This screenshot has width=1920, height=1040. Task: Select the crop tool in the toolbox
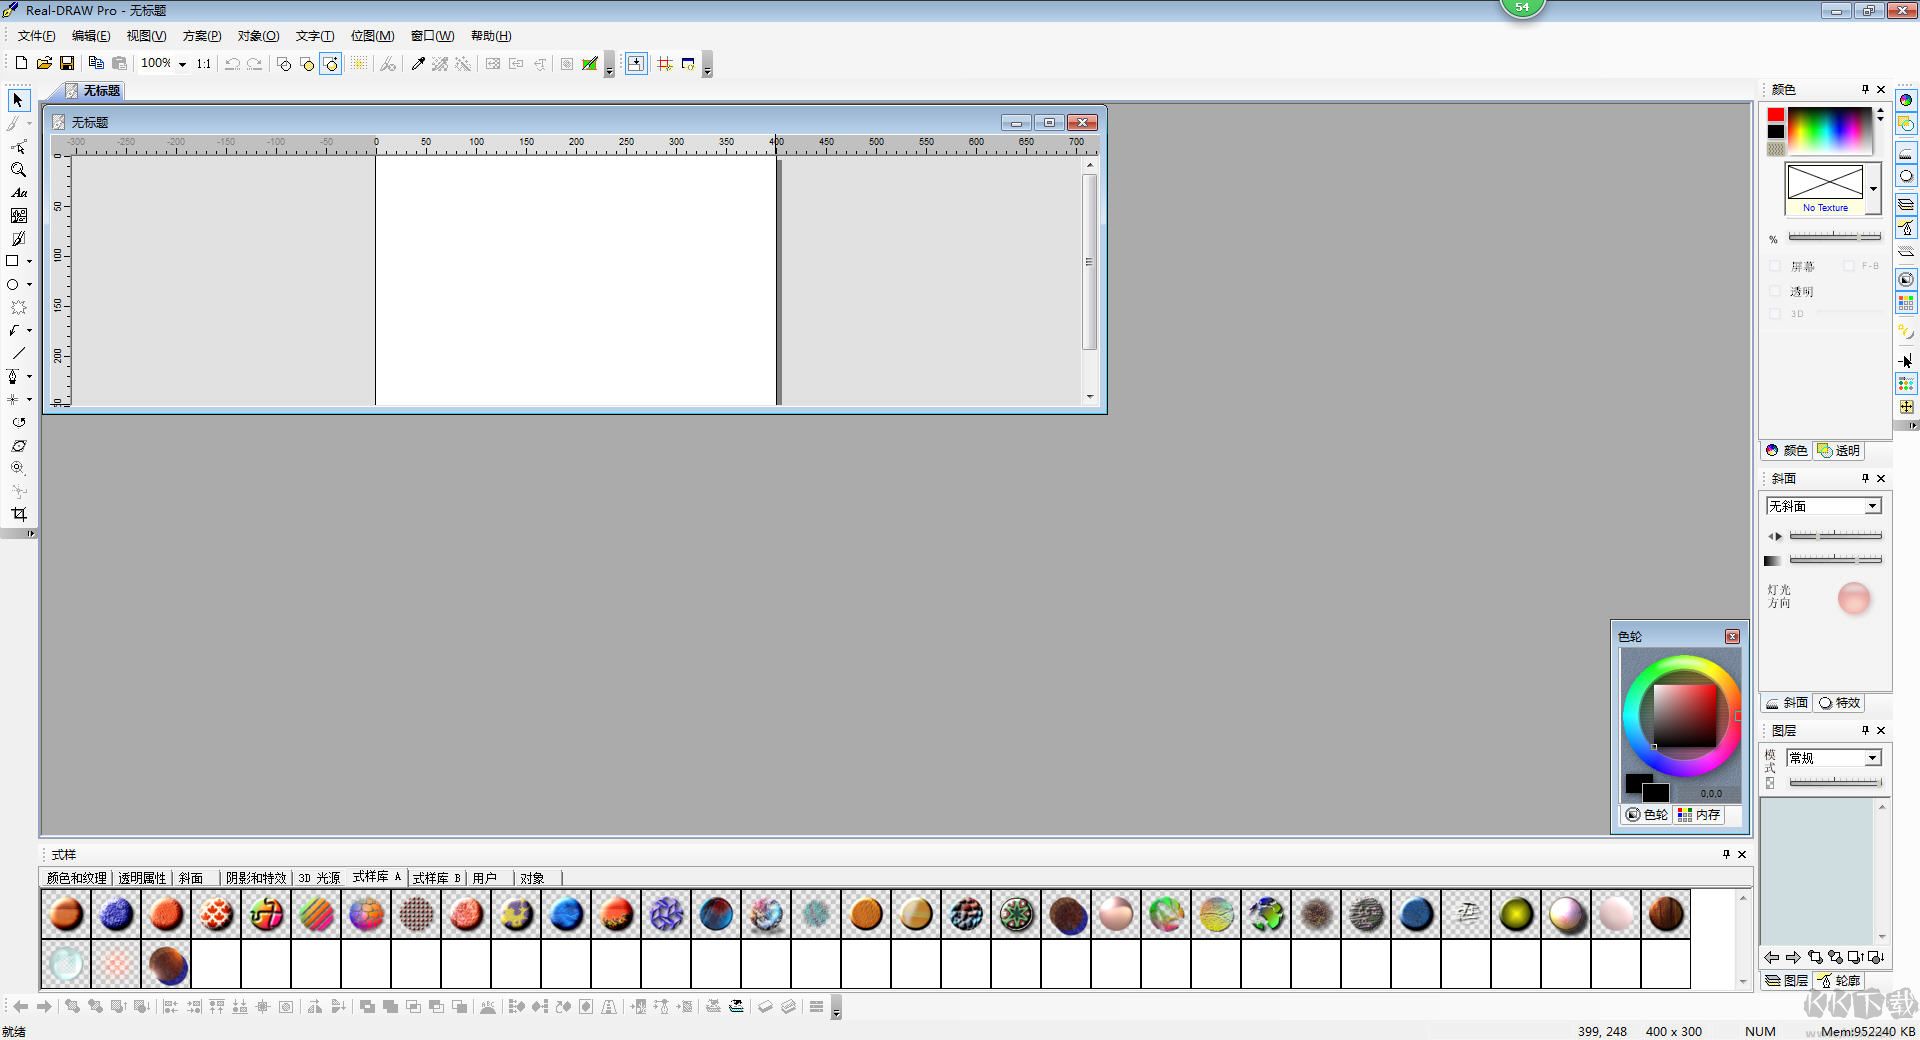19,514
